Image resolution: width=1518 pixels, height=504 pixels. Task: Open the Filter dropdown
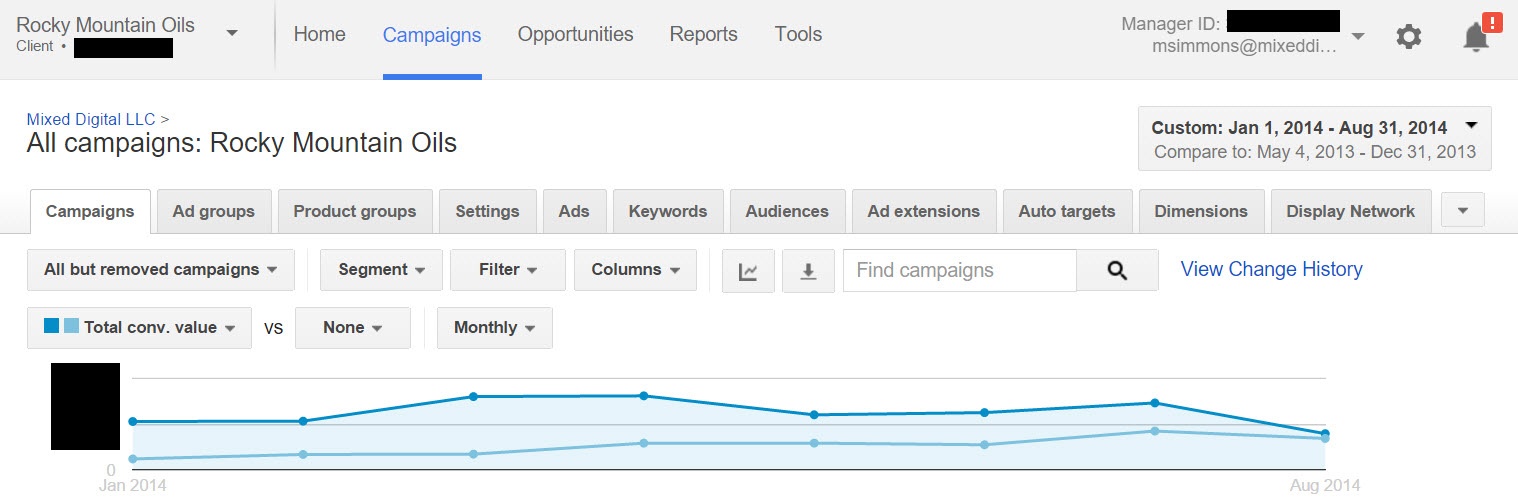pos(508,270)
